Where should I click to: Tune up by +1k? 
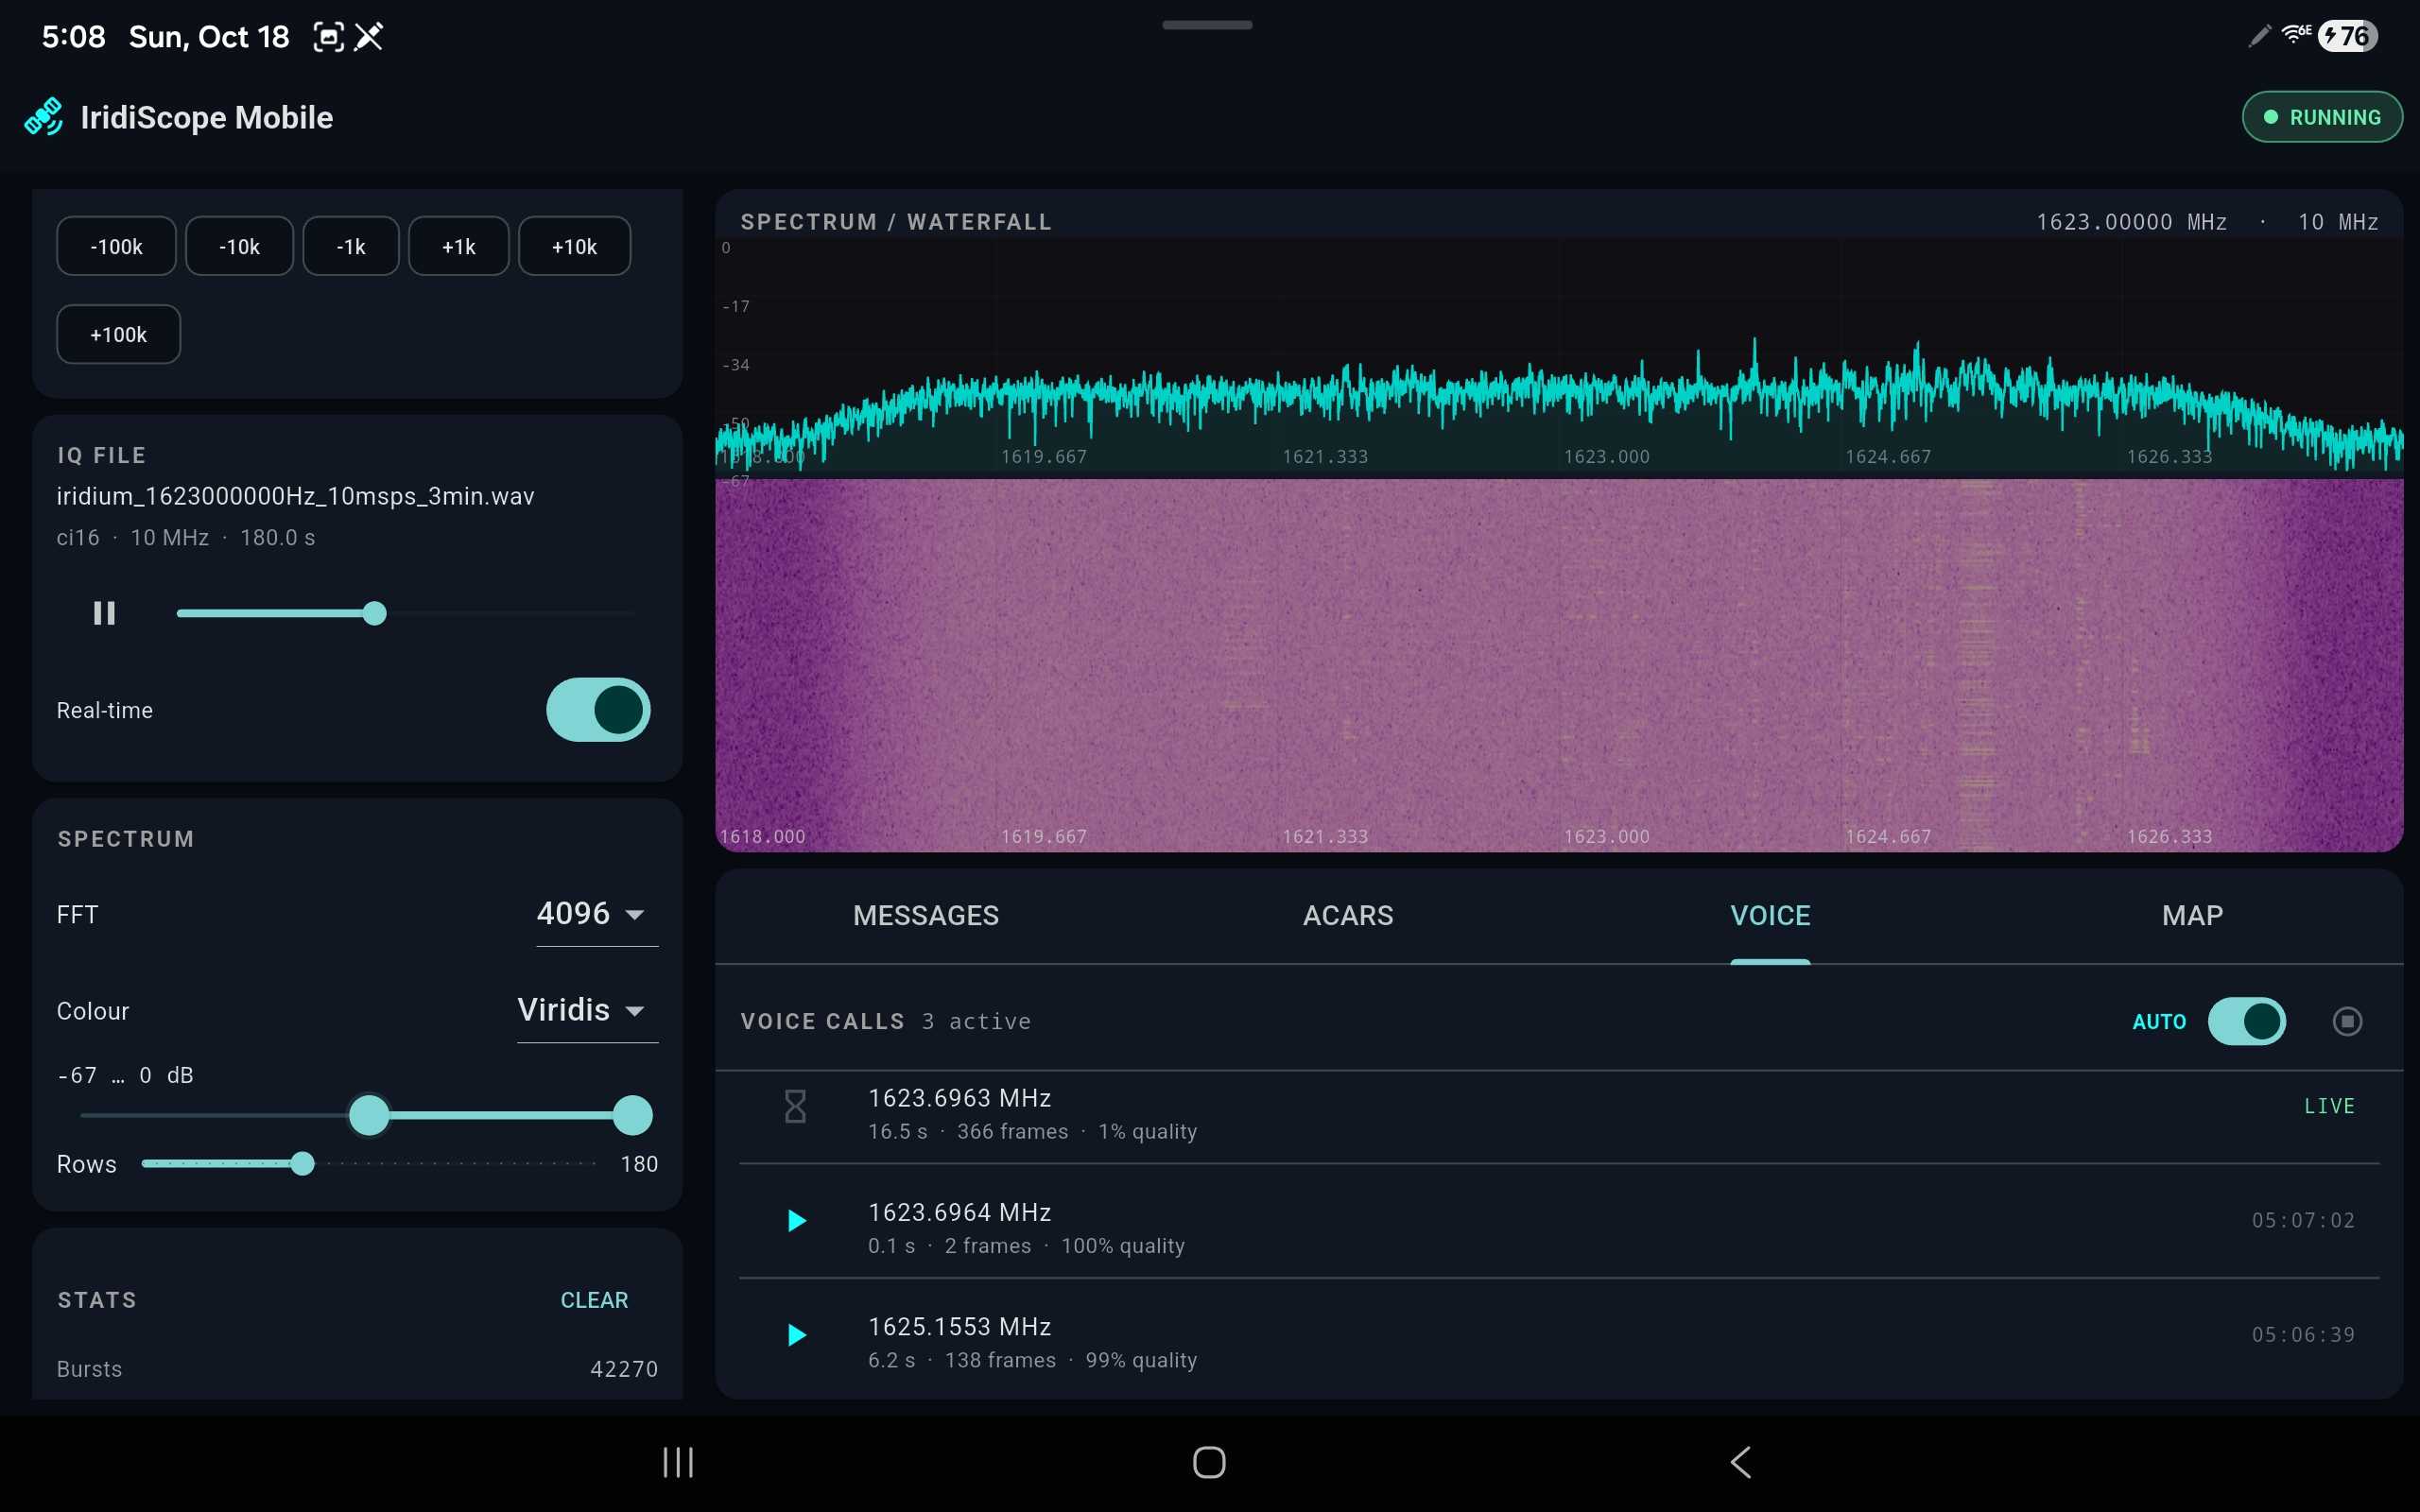click(x=459, y=246)
